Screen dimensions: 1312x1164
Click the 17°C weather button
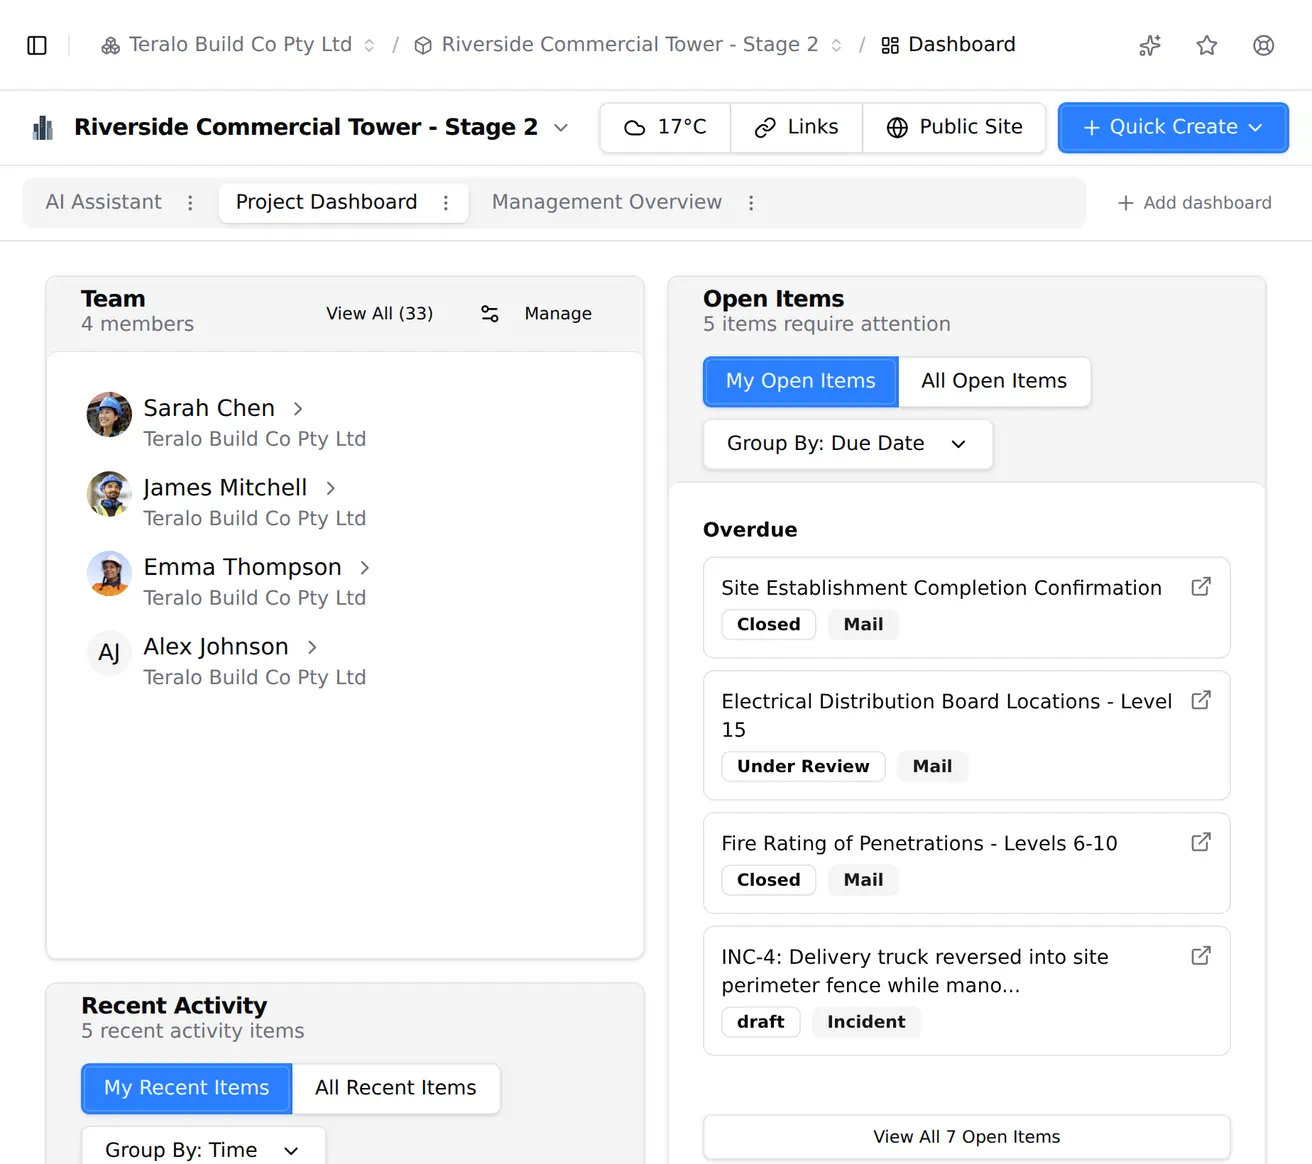click(x=666, y=127)
